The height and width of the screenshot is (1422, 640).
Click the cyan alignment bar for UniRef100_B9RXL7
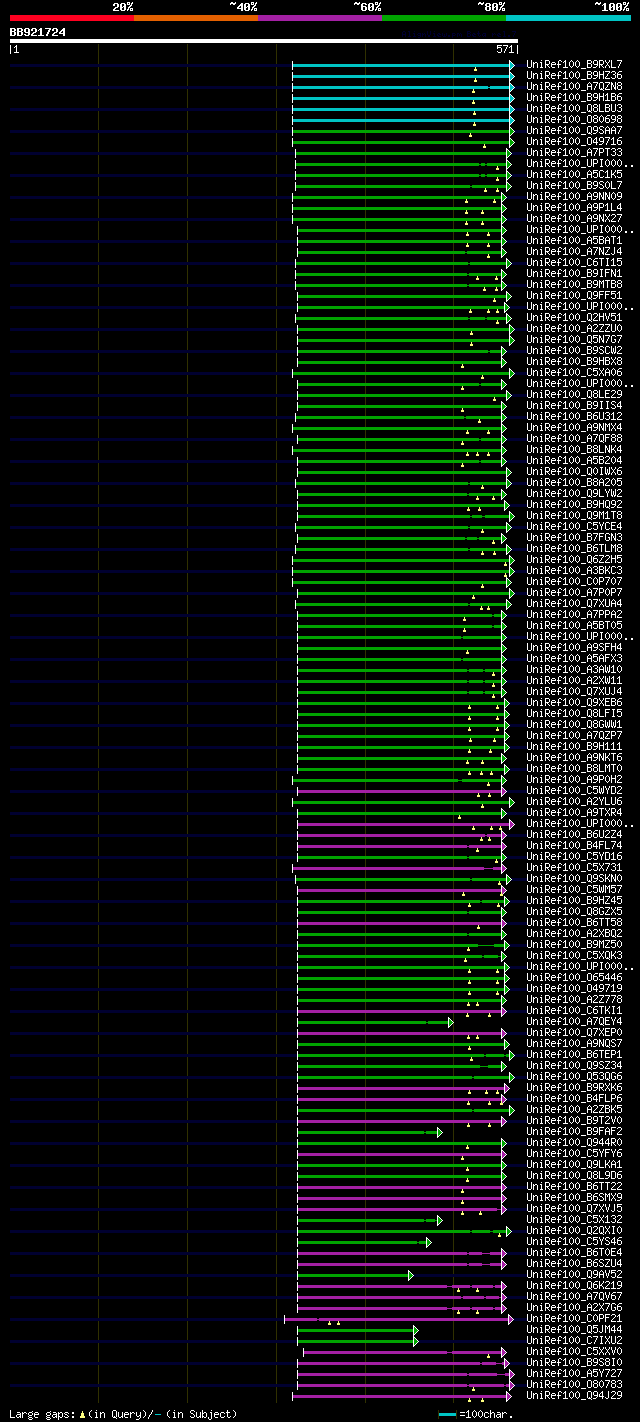click(403, 64)
